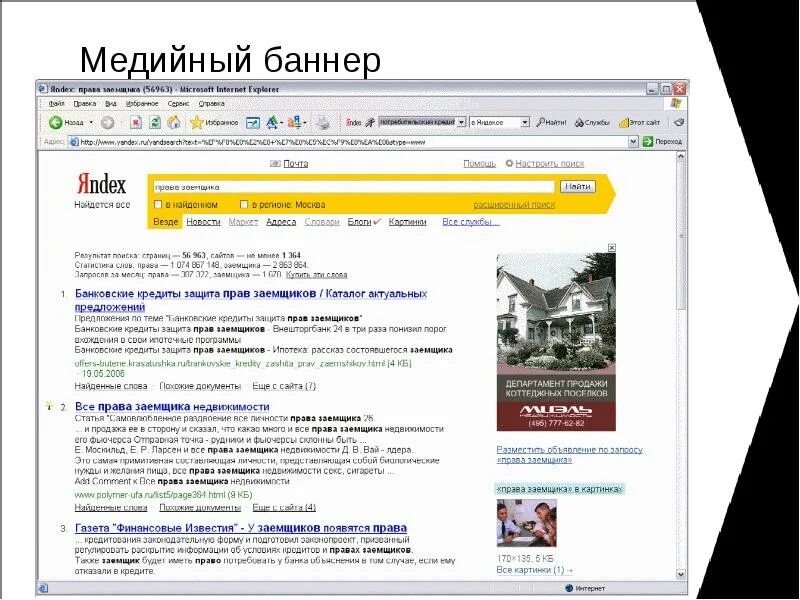The height and width of the screenshot is (600, 800).
Task: Open the 170×135 picture result thumbnail
Action: [x=527, y=523]
